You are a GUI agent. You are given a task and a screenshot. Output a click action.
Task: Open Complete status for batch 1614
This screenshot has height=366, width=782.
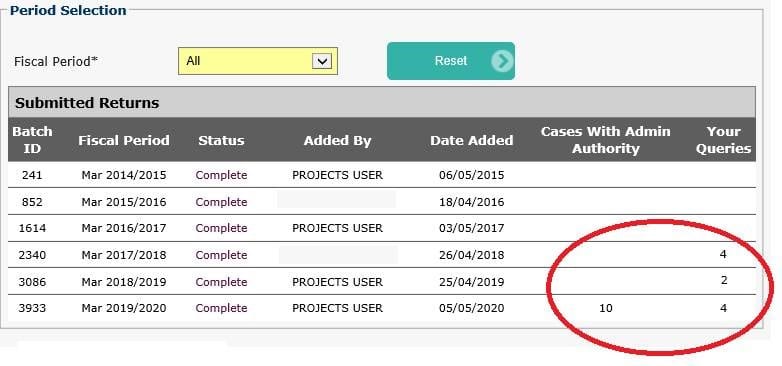(x=221, y=228)
